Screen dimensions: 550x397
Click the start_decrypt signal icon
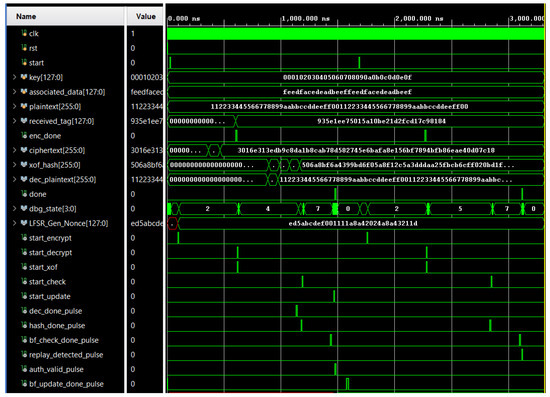coord(24,252)
